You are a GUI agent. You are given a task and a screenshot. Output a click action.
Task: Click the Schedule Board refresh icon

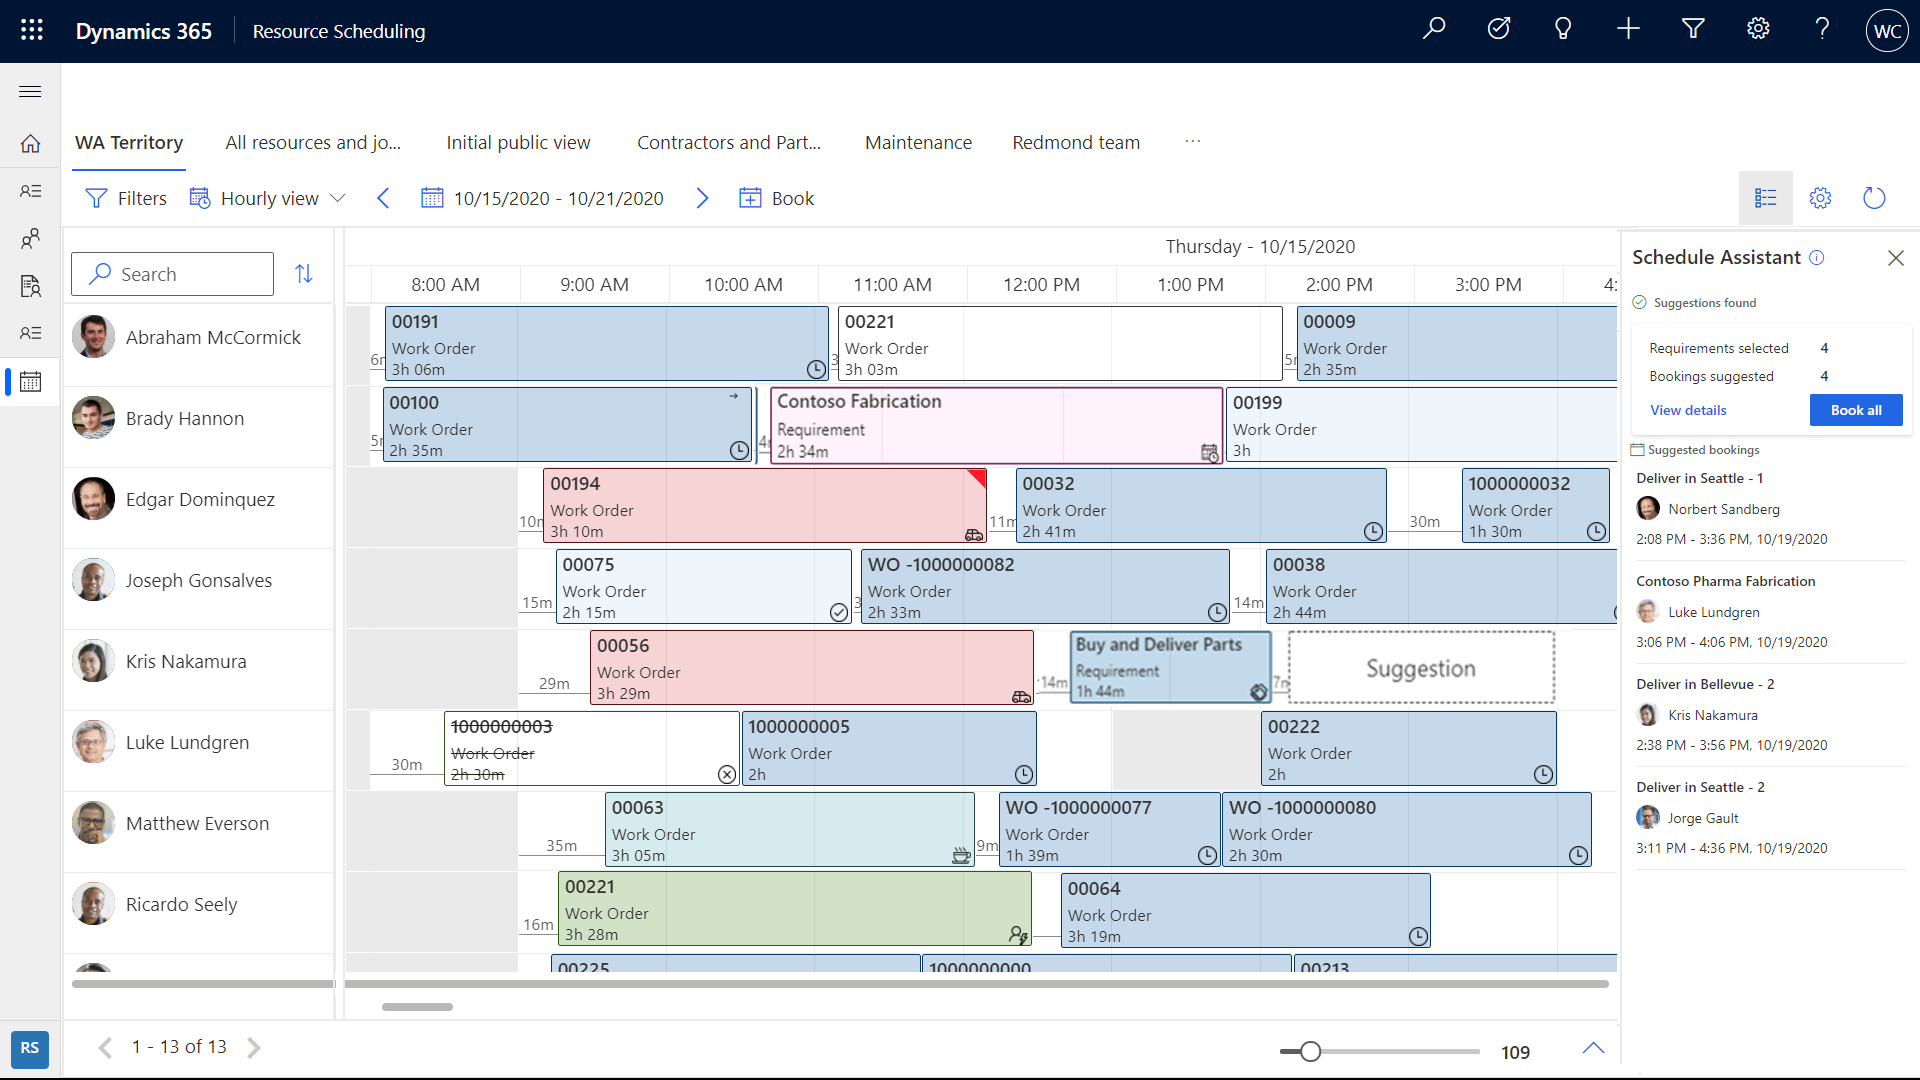tap(1874, 198)
